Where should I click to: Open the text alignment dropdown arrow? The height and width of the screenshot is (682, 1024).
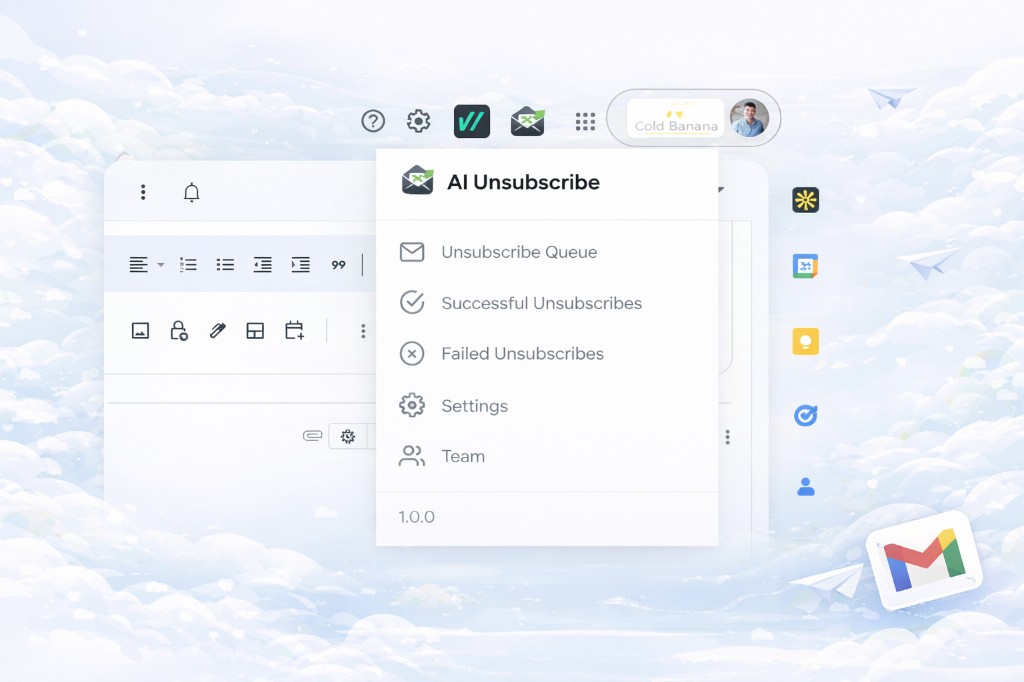point(160,264)
